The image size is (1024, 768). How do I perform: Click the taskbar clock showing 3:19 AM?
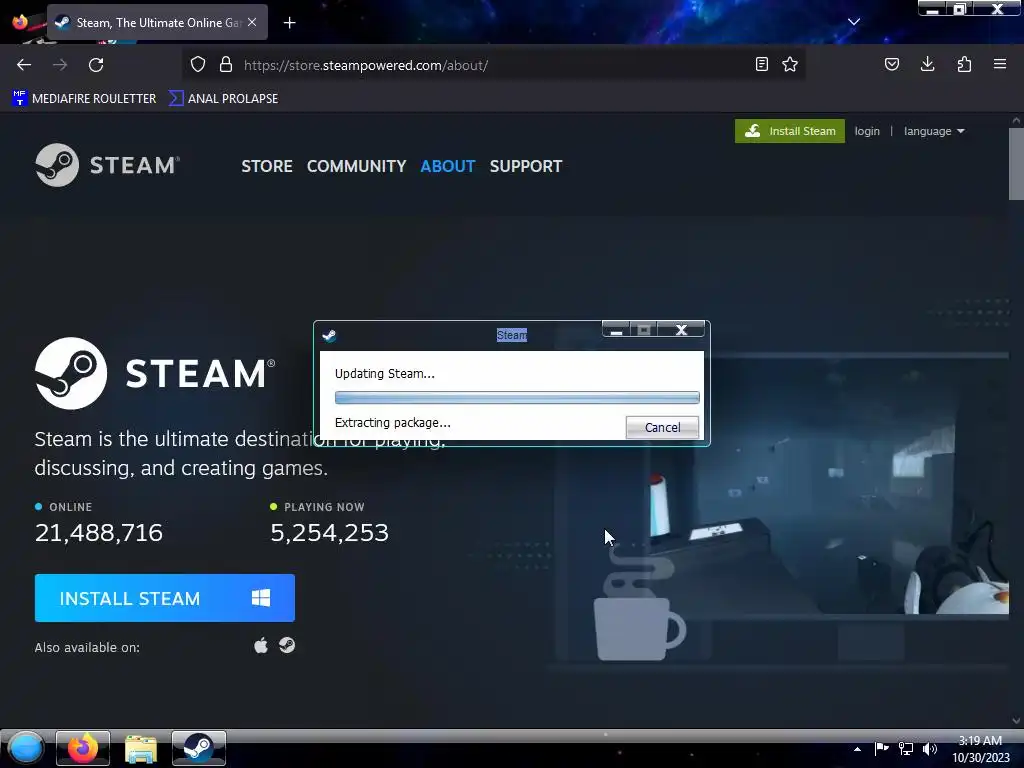pos(980,748)
